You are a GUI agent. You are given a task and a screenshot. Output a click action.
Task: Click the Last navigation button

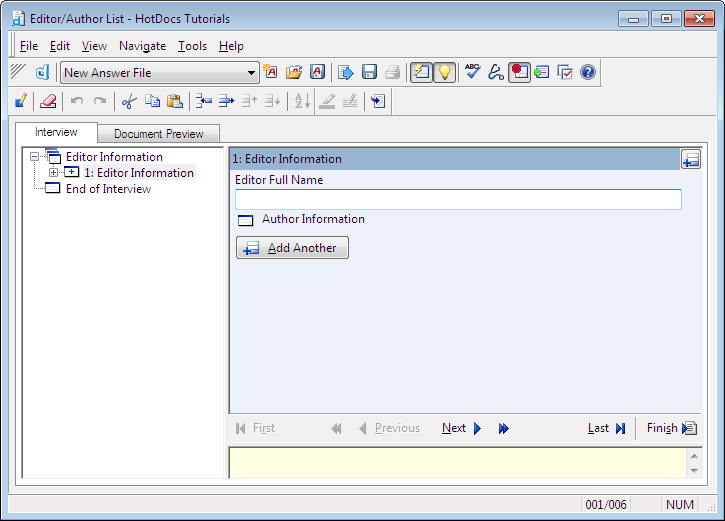[x=607, y=429]
